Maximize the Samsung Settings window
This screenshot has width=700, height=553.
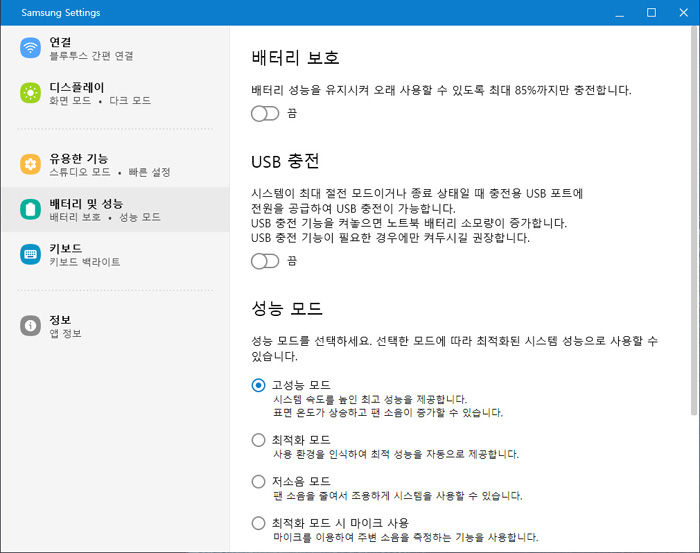[x=651, y=12]
